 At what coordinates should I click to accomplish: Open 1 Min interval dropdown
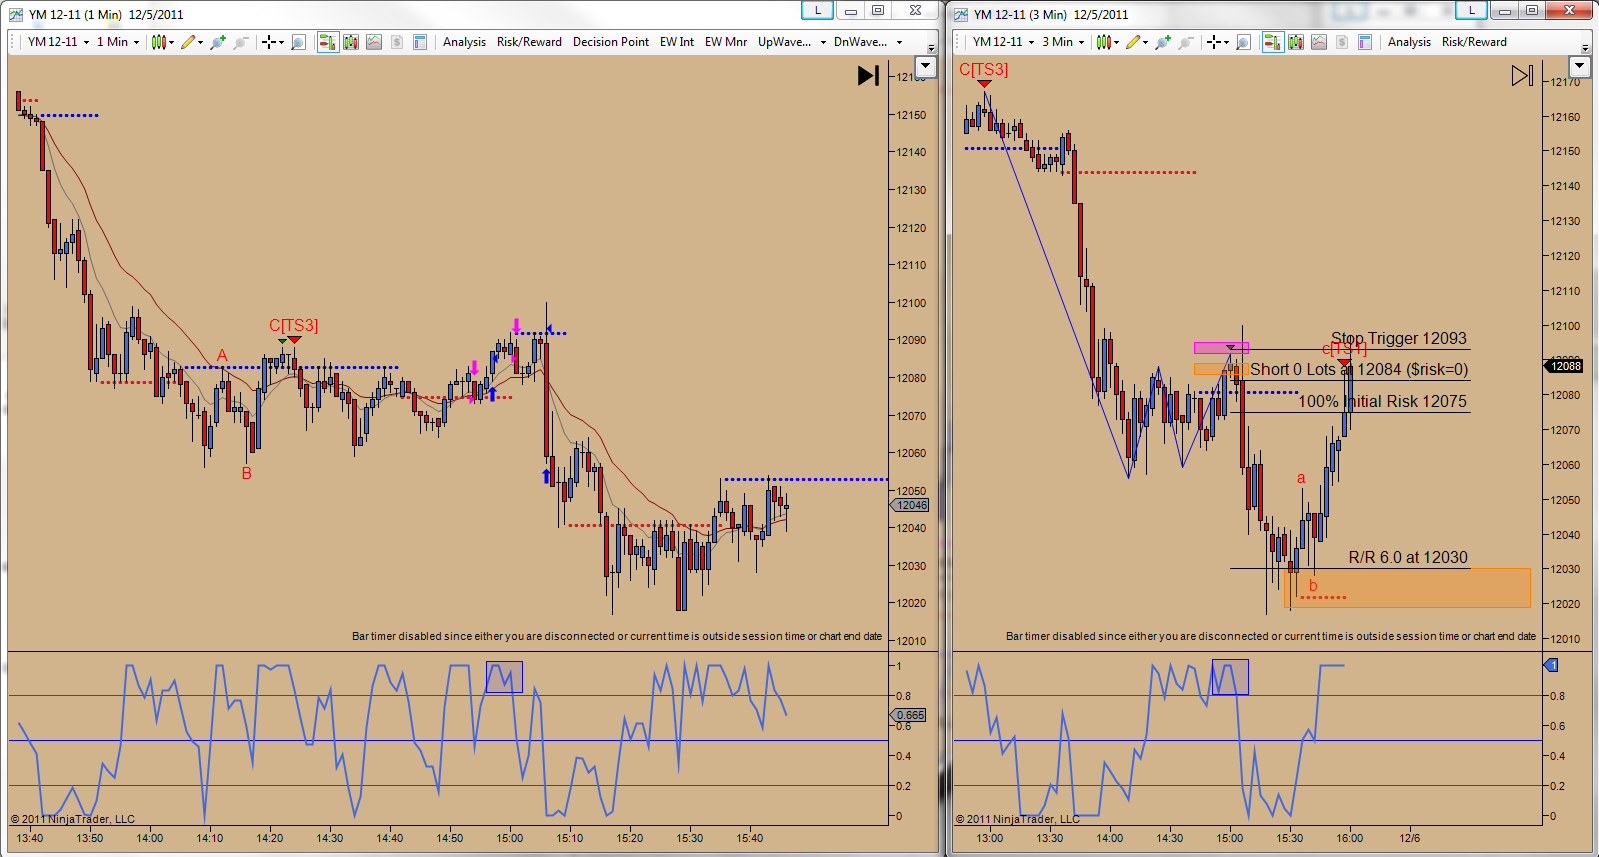click(x=118, y=42)
